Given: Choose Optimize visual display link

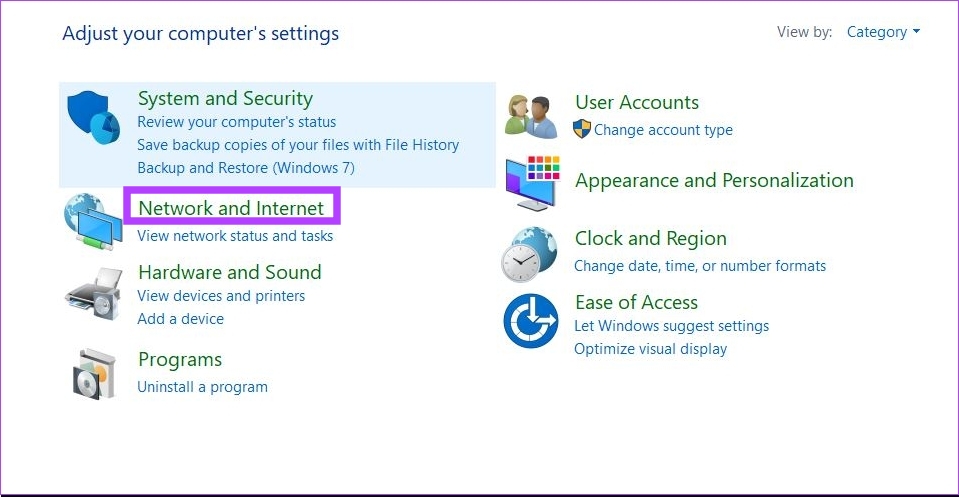Looking at the screenshot, I should click(x=650, y=349).
